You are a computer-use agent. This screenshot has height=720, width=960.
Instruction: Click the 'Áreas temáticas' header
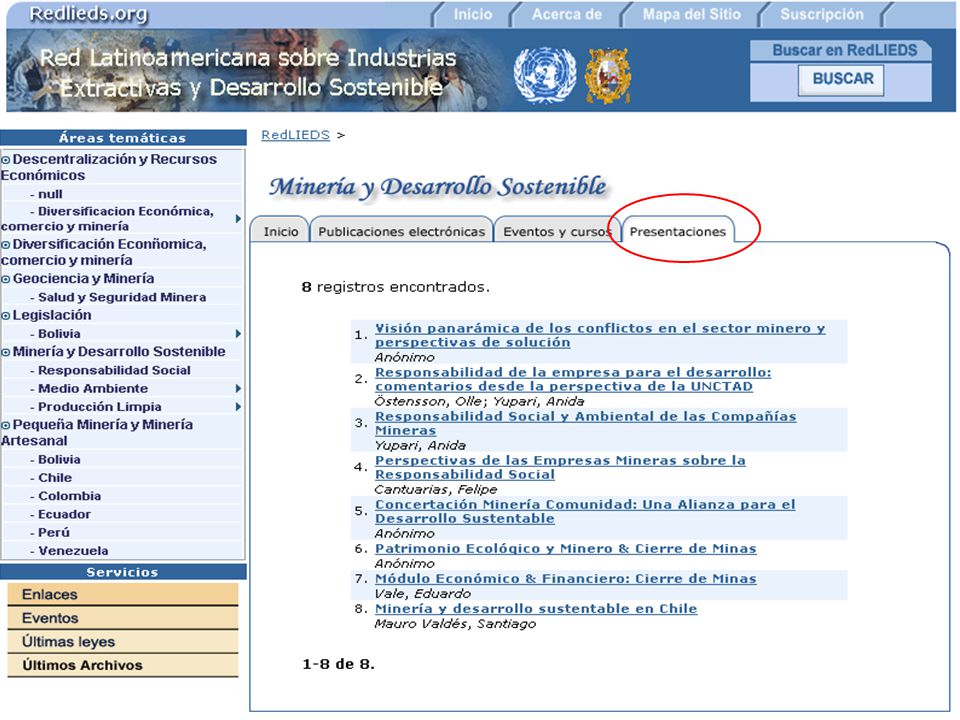tap(122, 138)
